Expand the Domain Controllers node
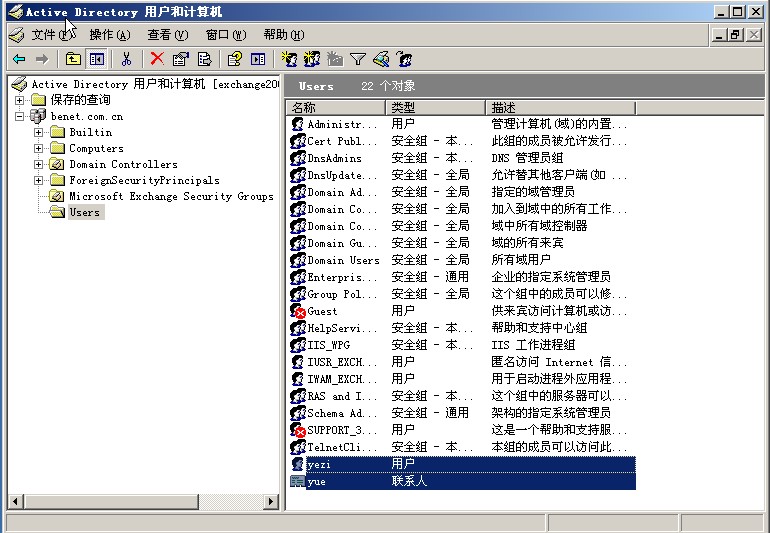This screenshot has height=533, width=770. coord(38,164)
